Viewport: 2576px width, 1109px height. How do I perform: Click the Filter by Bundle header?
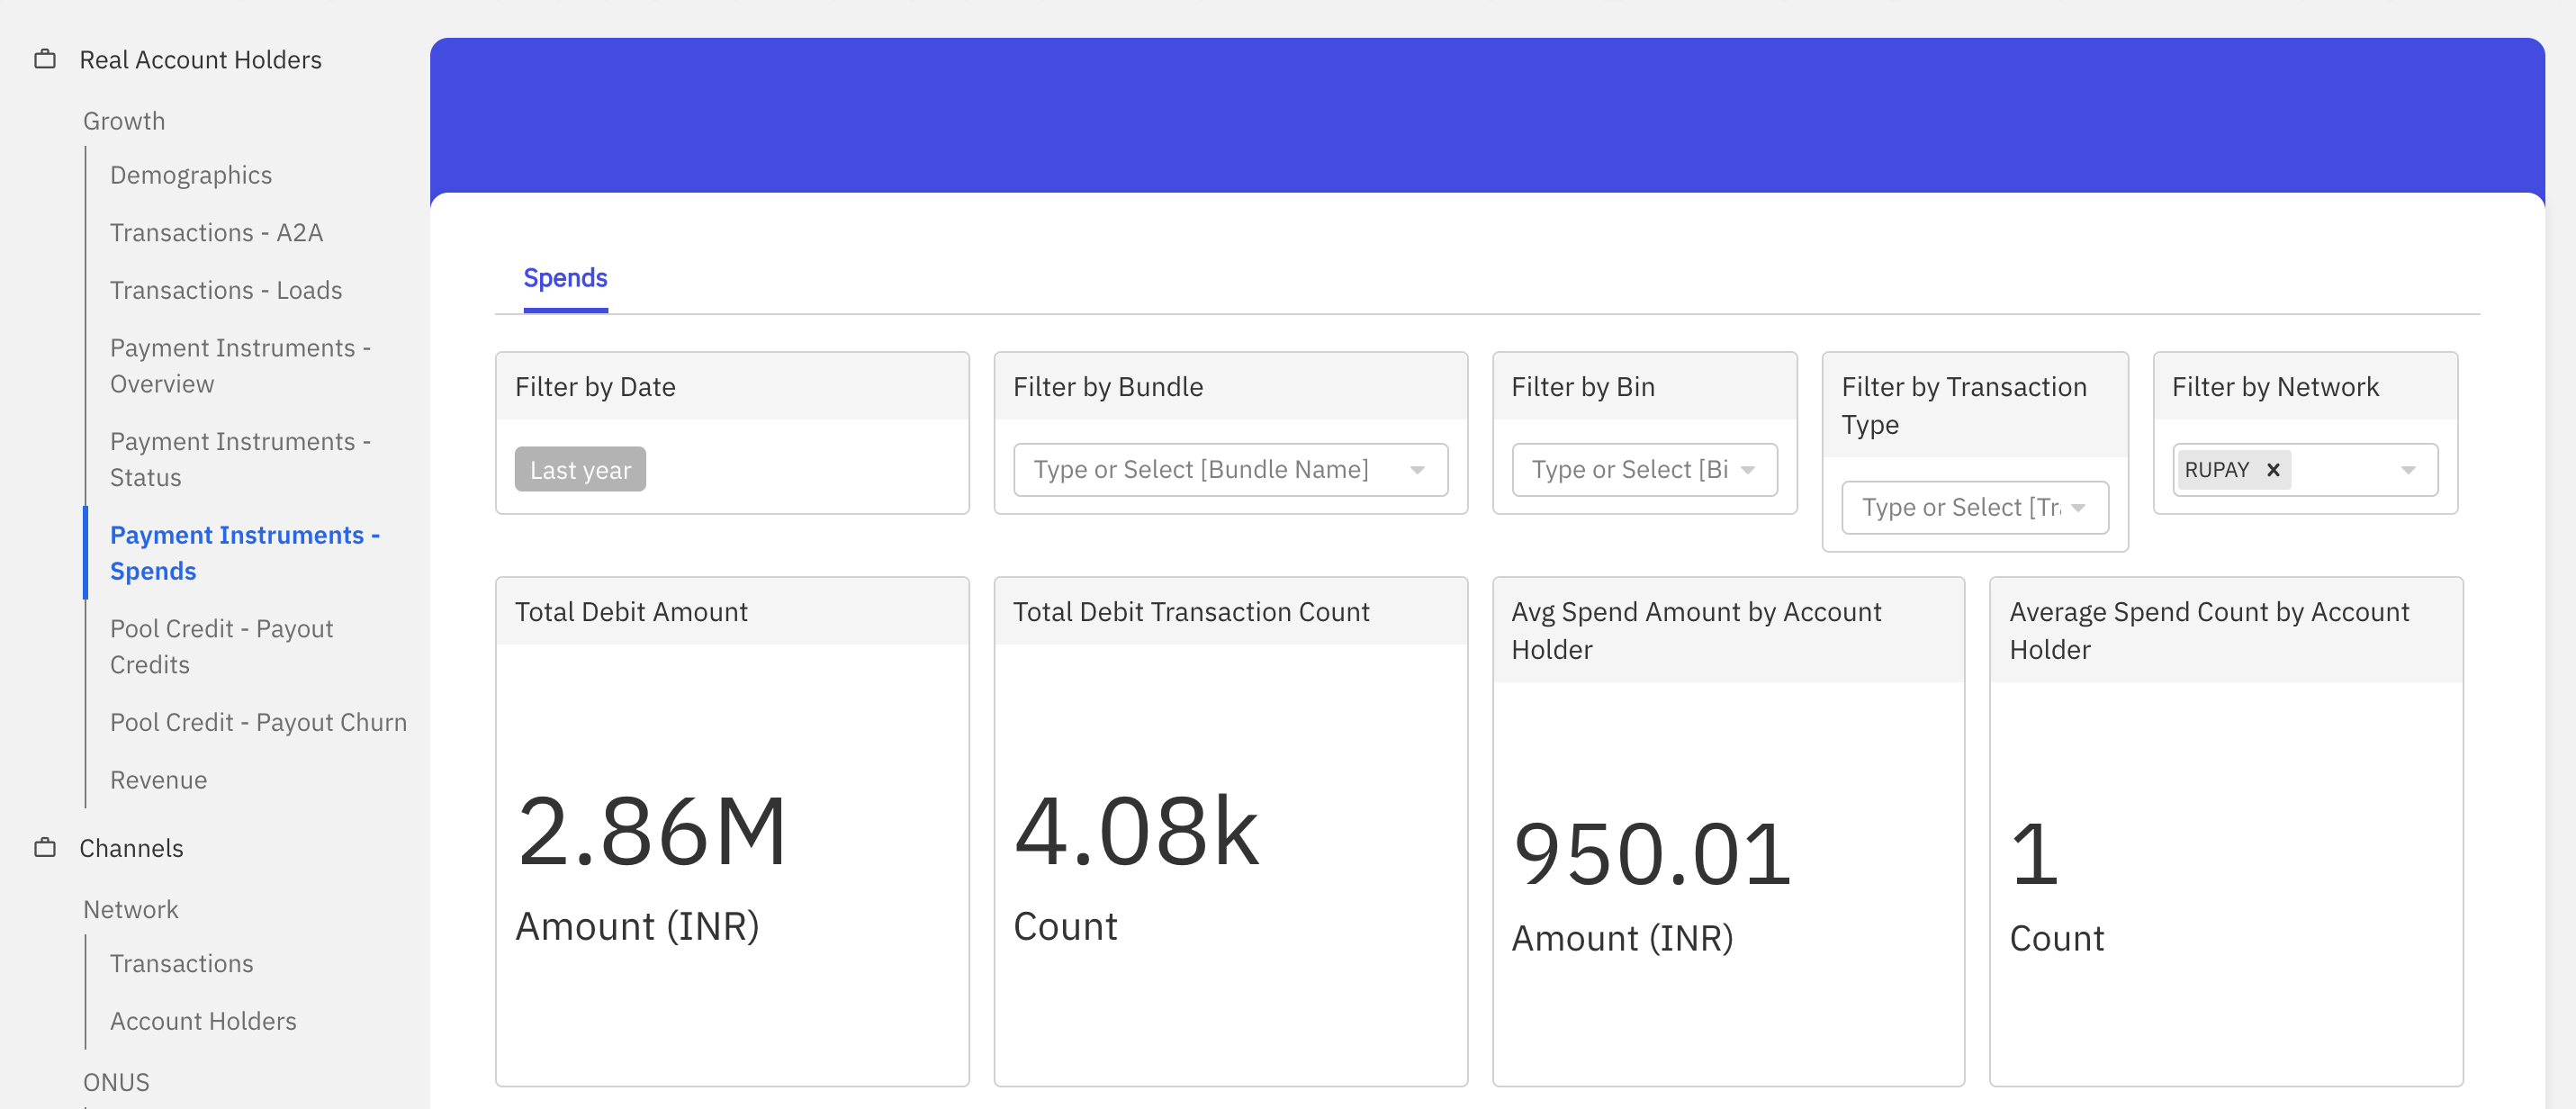point(1108,387)
